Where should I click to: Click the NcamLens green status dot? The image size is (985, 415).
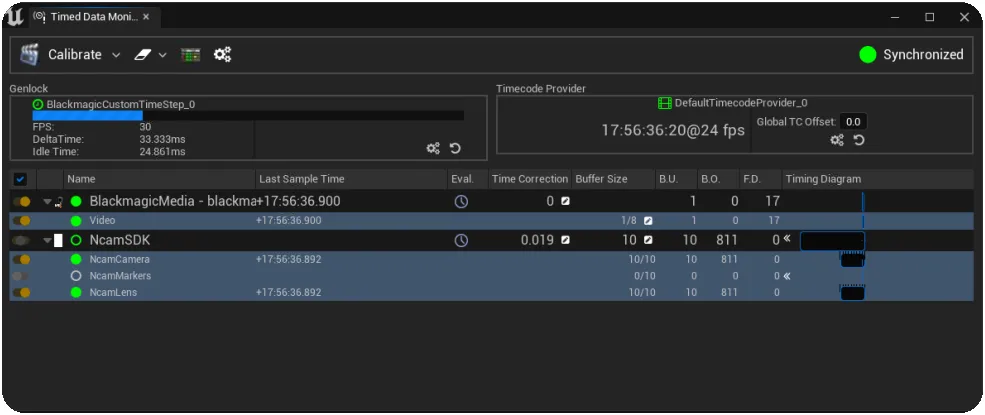coord(77,293)
